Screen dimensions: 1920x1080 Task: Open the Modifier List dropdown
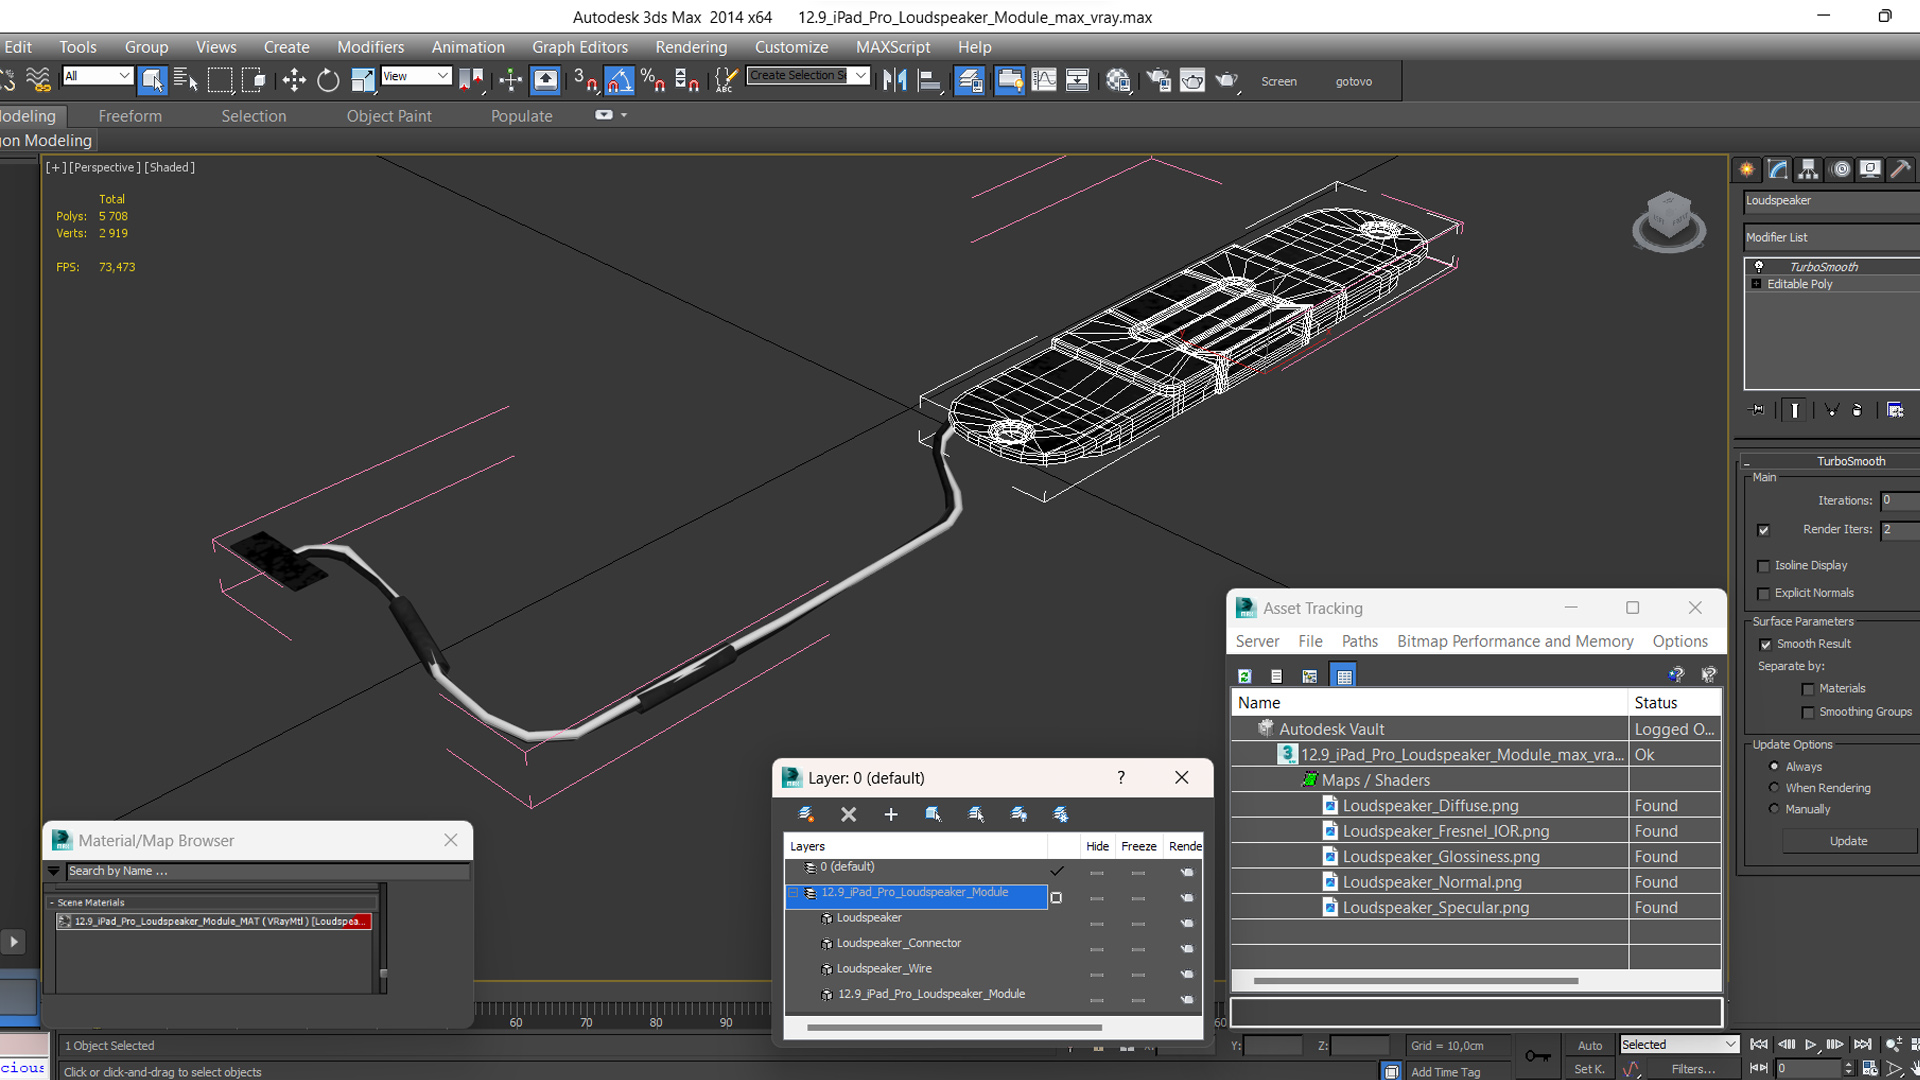(x=1832, y=237)
